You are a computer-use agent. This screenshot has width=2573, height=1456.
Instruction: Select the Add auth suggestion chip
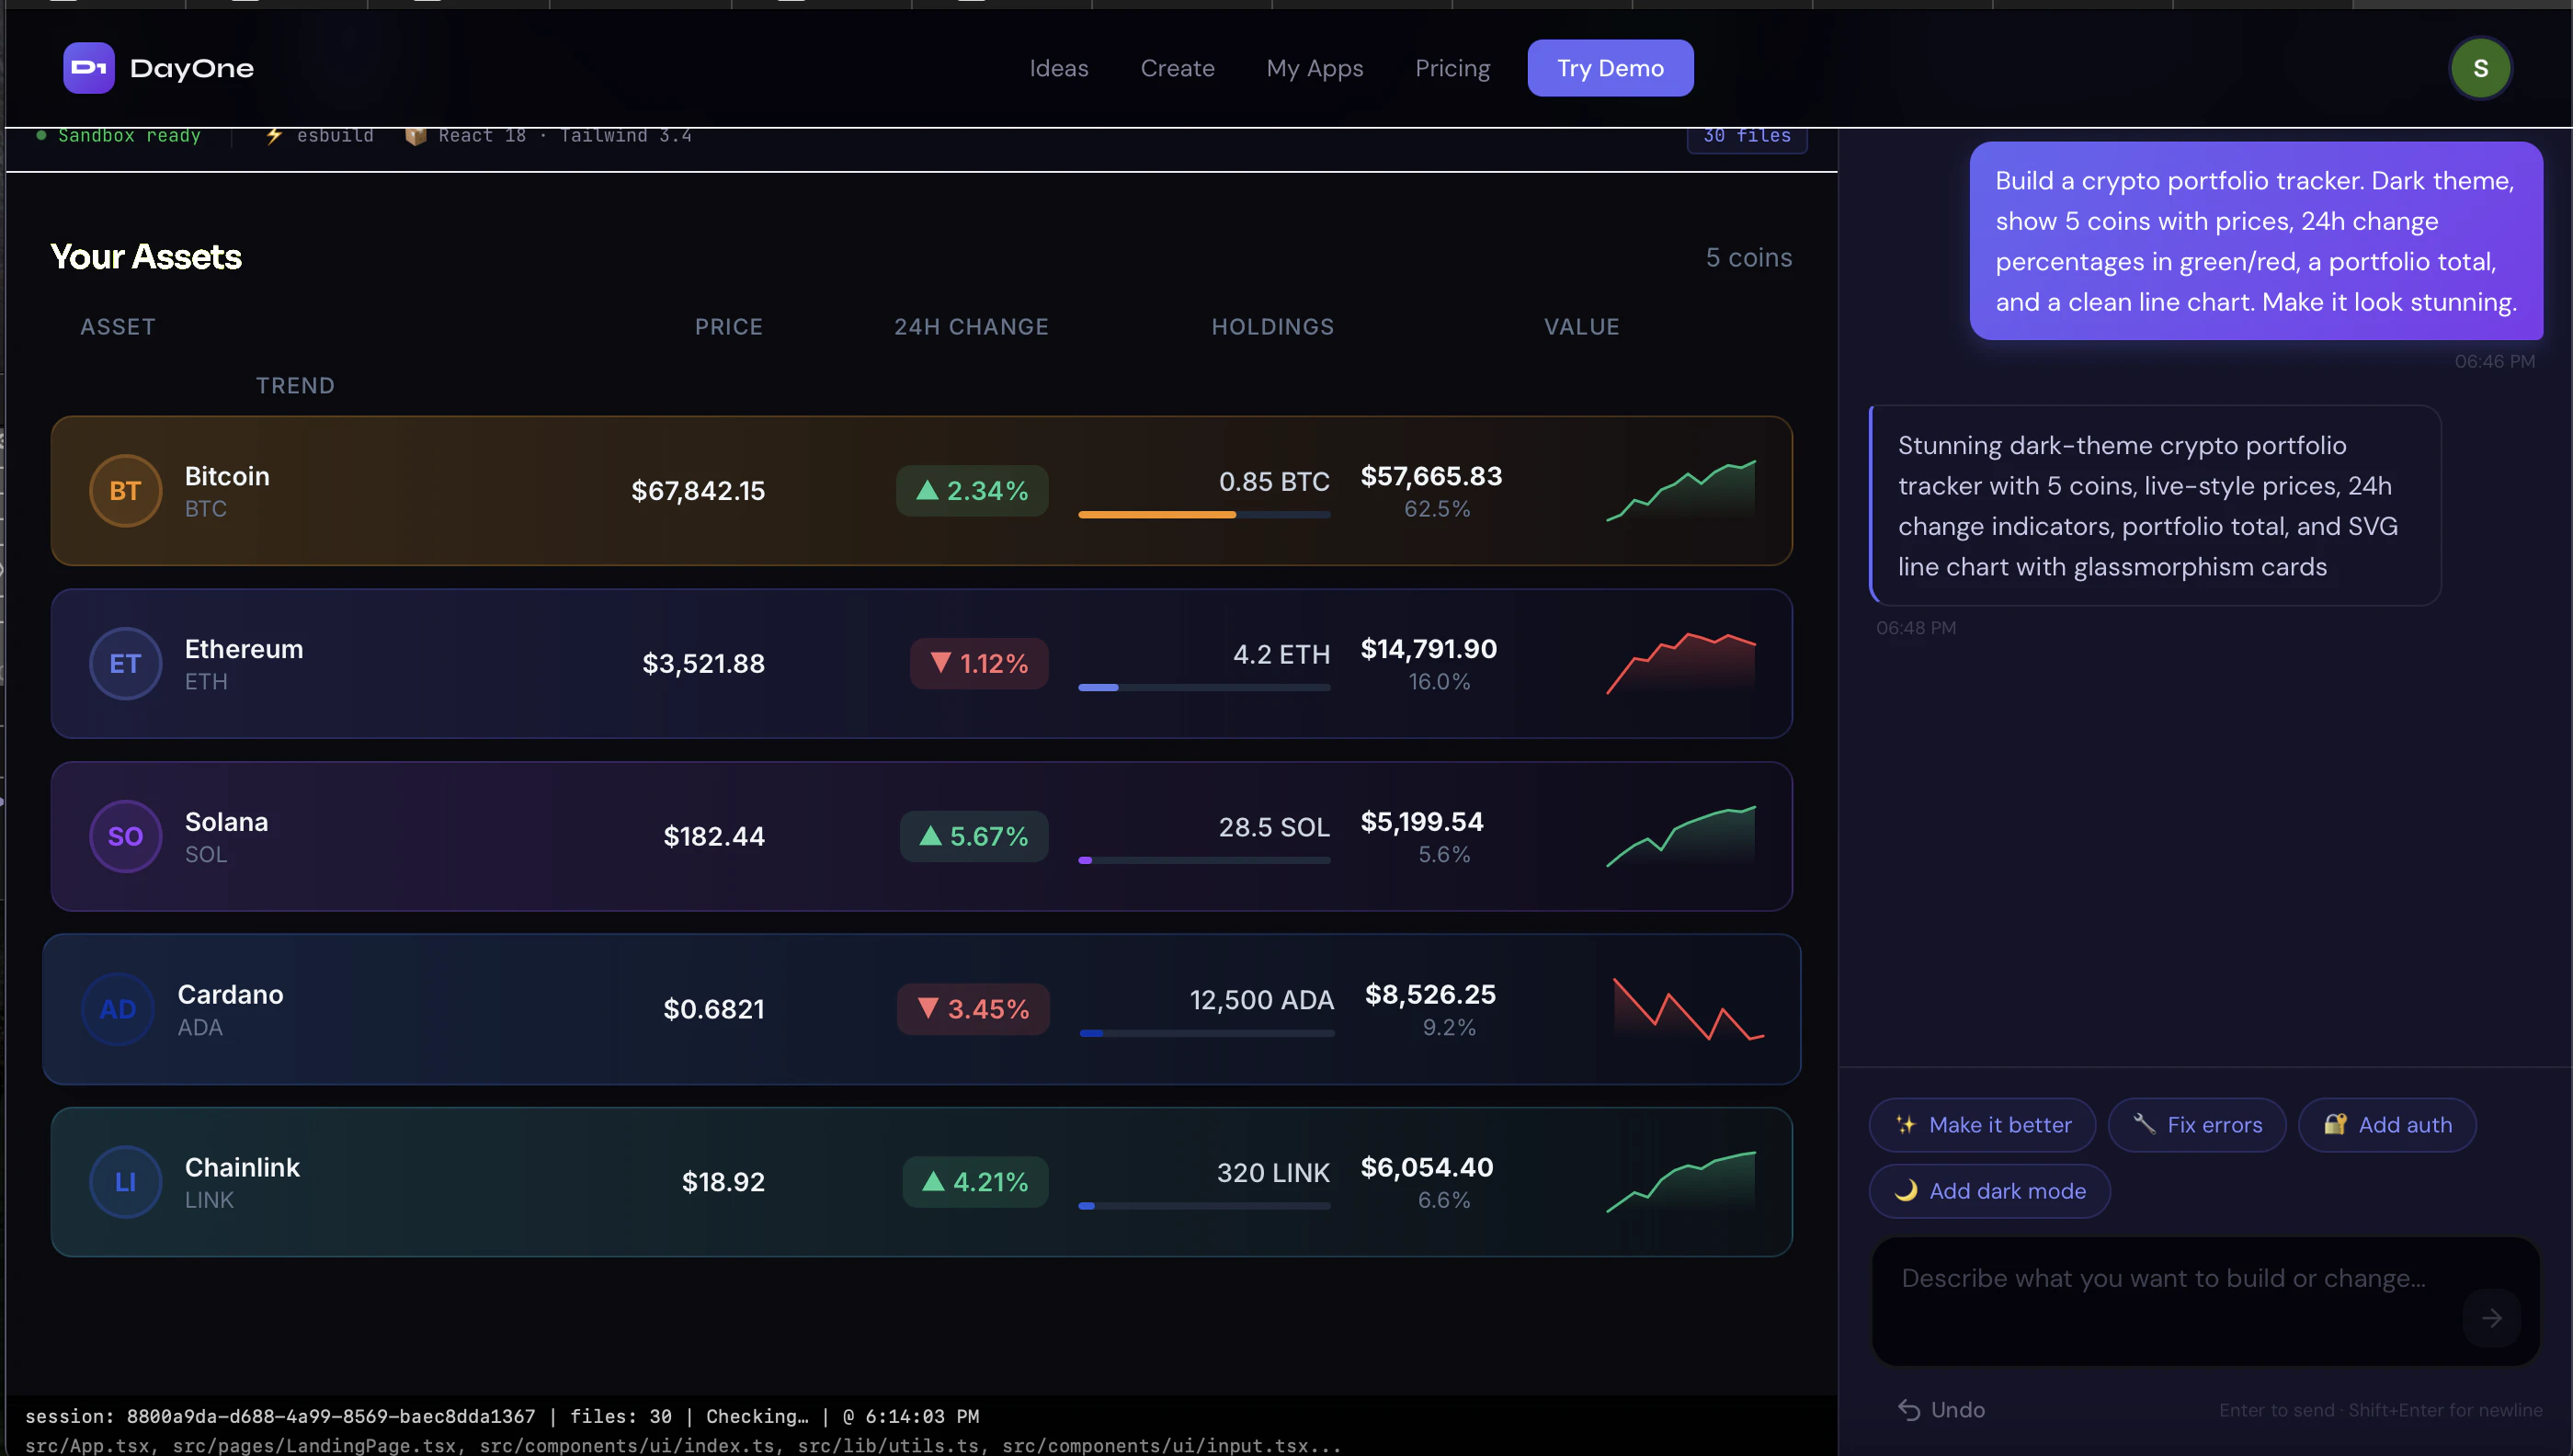[x=2386, y=1125]
